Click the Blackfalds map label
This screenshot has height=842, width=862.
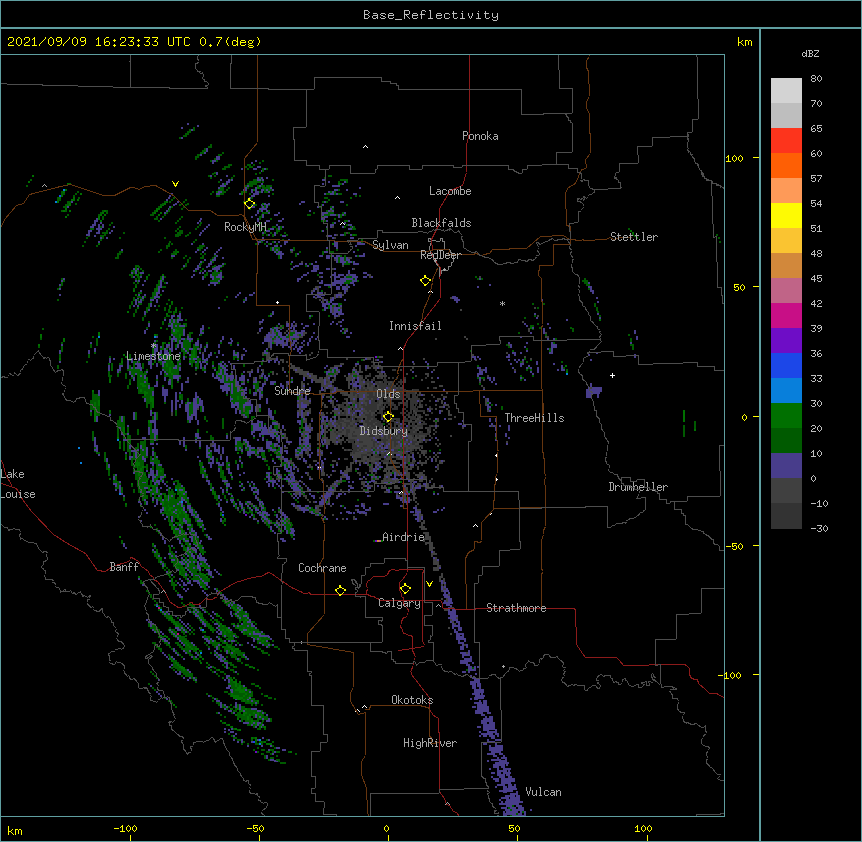tap(441, 223)
